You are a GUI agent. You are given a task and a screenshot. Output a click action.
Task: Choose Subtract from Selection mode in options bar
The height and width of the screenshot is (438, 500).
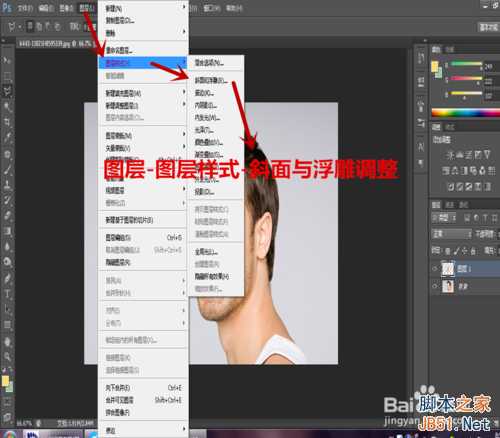[x=48, y=26]
